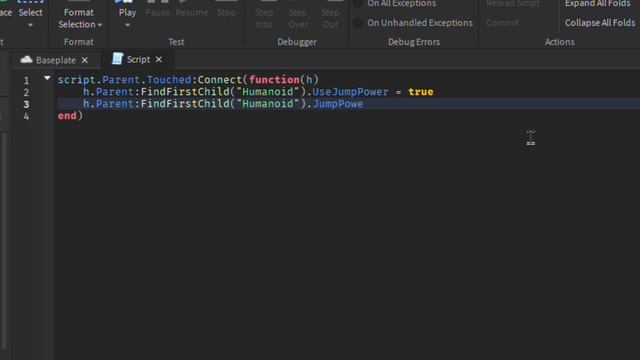Click the Resume button

tap(191, 12)
